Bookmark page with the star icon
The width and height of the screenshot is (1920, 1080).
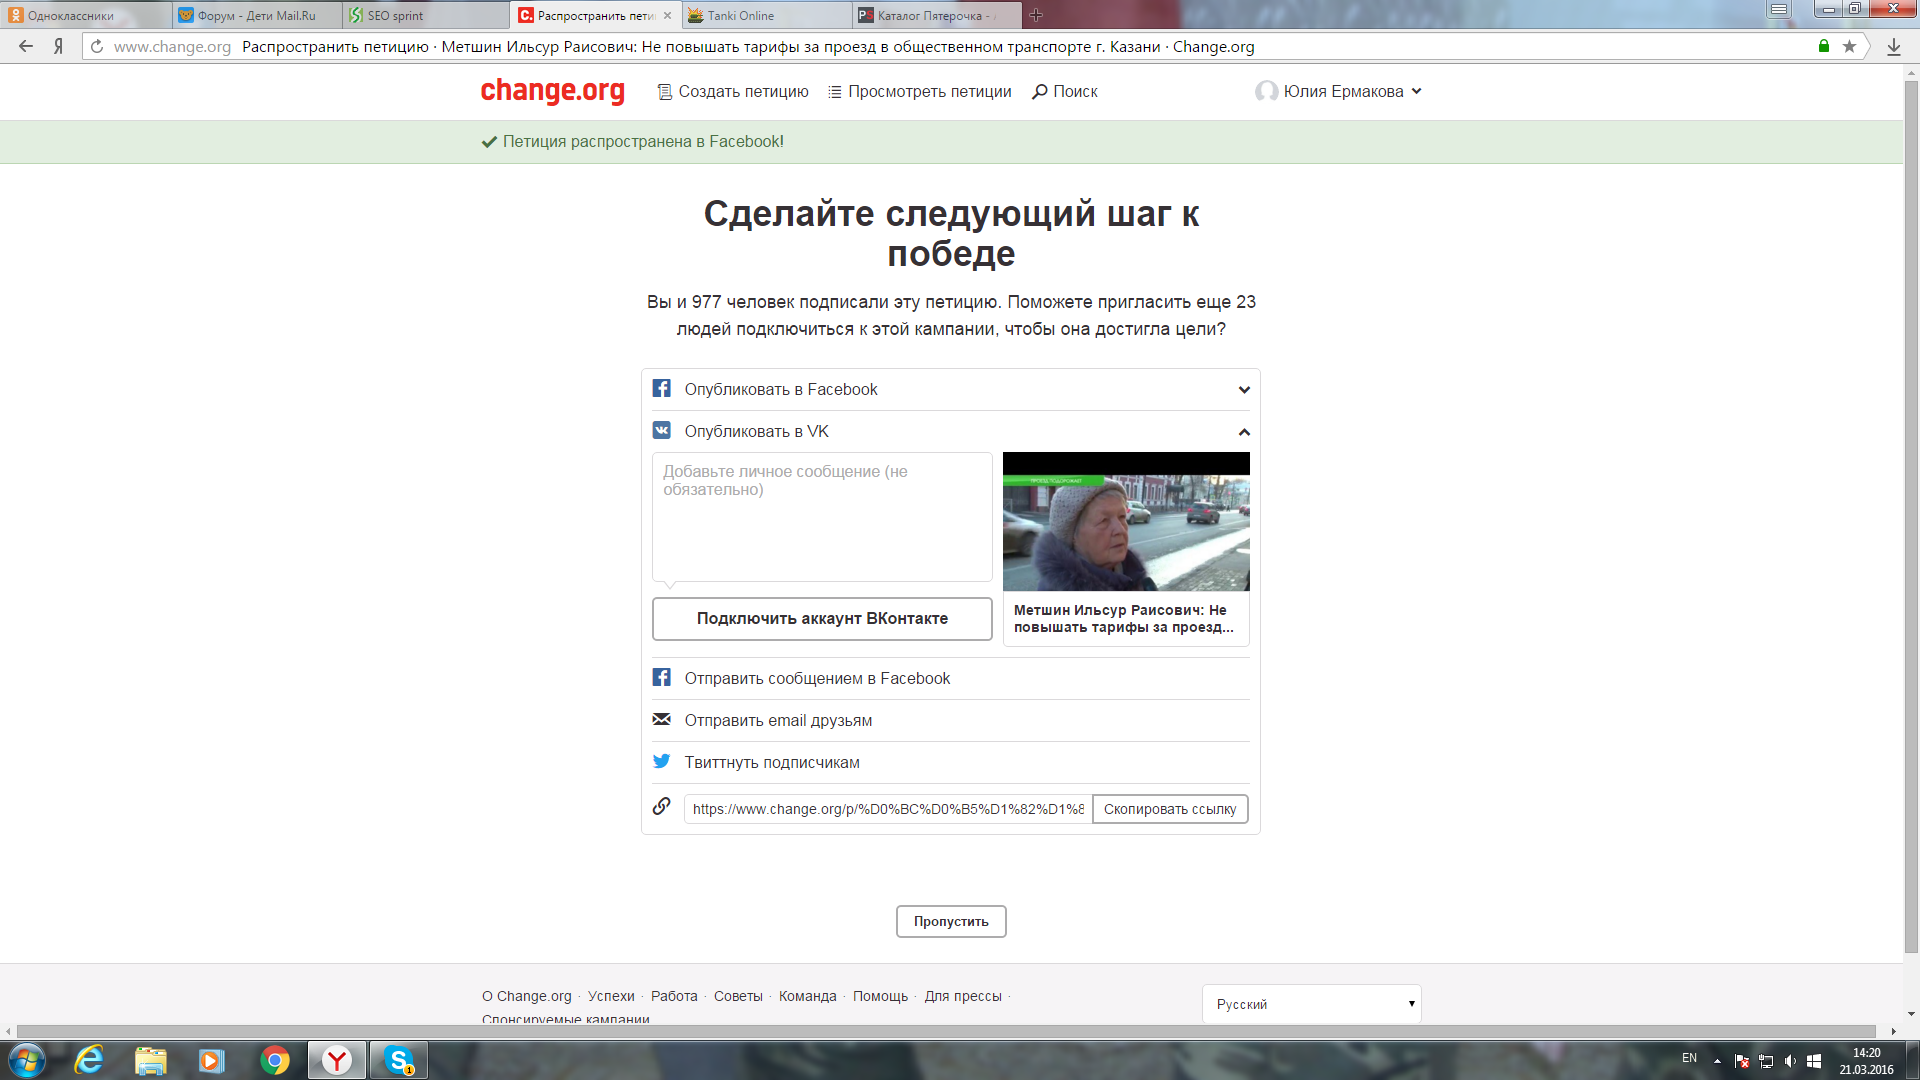[1849, 46]
